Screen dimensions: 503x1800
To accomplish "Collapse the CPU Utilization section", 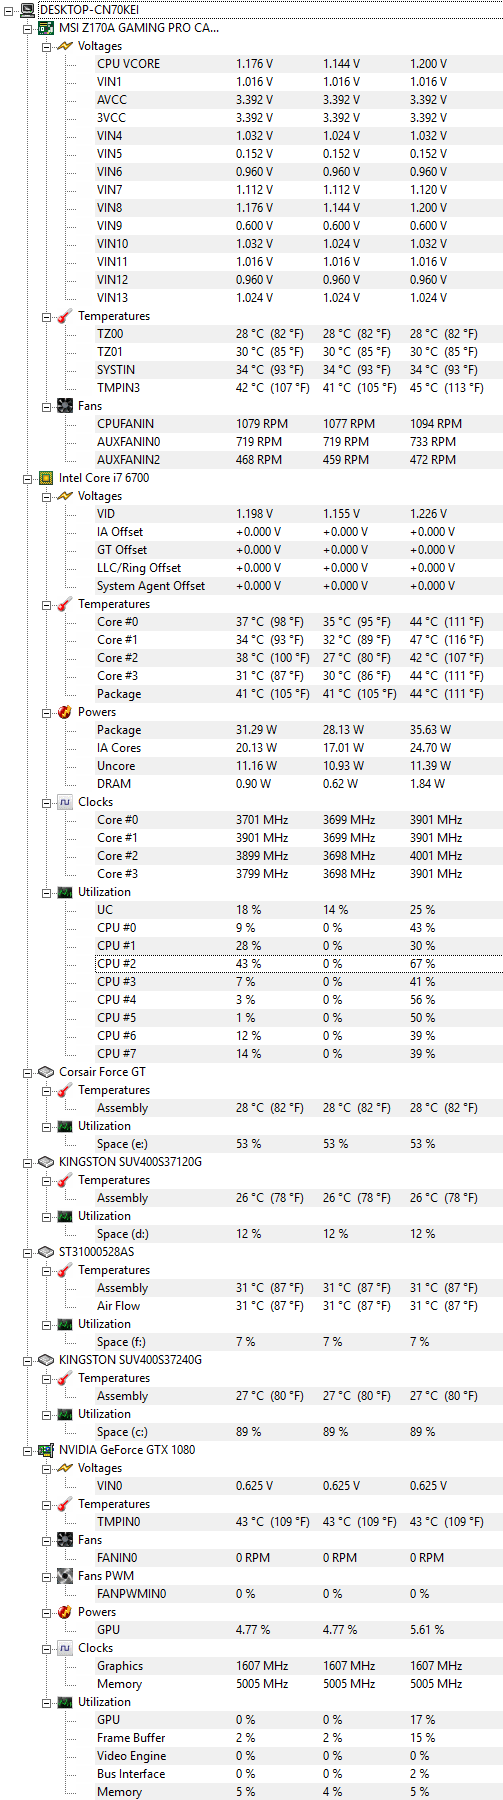I will 47,892.
